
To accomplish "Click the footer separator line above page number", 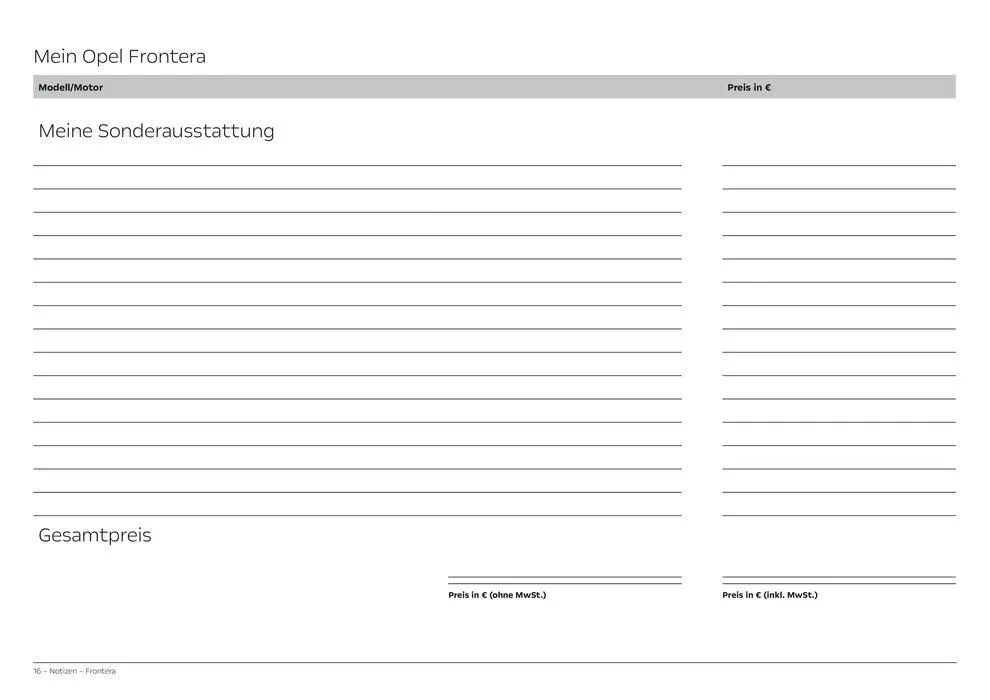I will tap(494, 662).
